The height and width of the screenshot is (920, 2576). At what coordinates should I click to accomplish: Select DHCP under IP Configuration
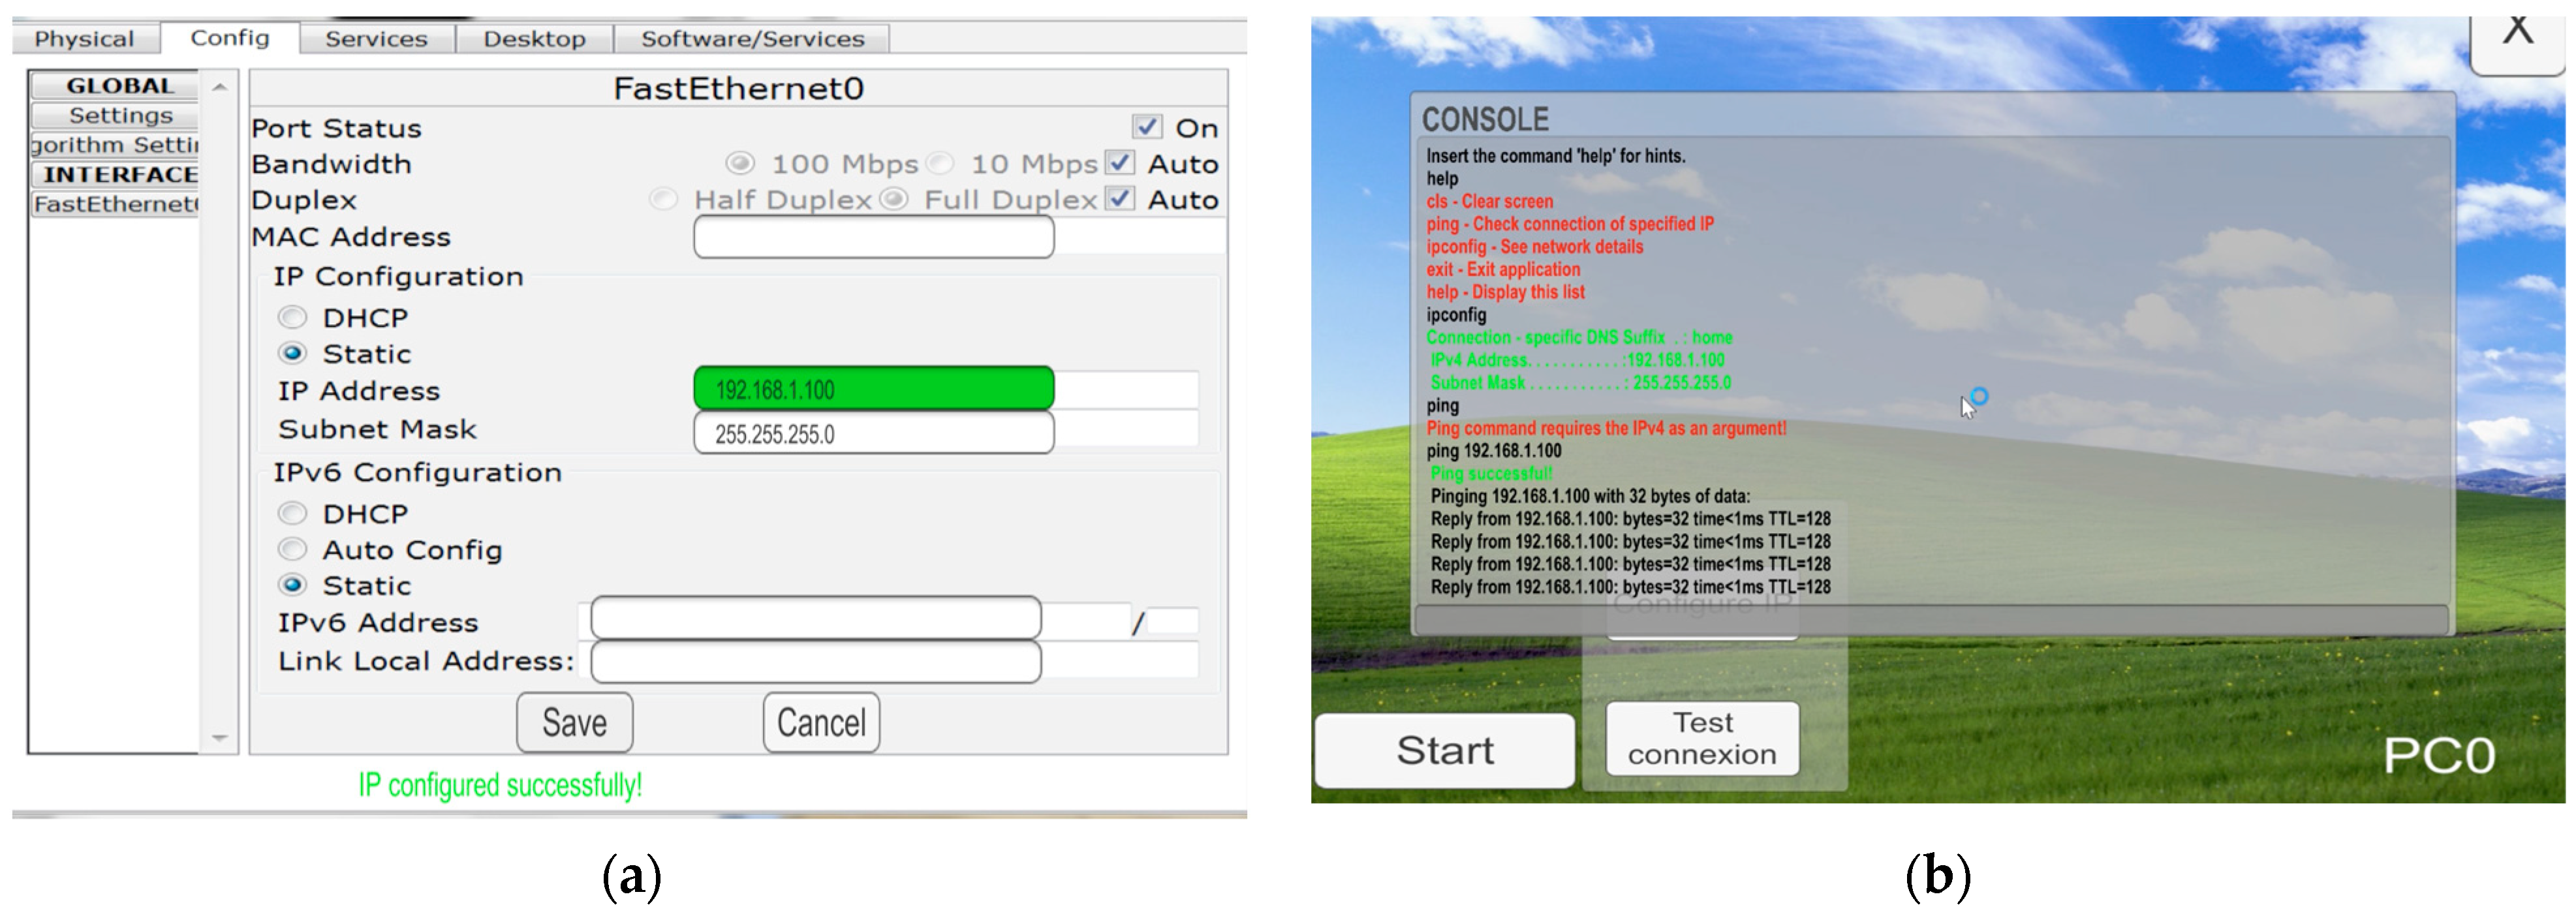click(292, 318)
